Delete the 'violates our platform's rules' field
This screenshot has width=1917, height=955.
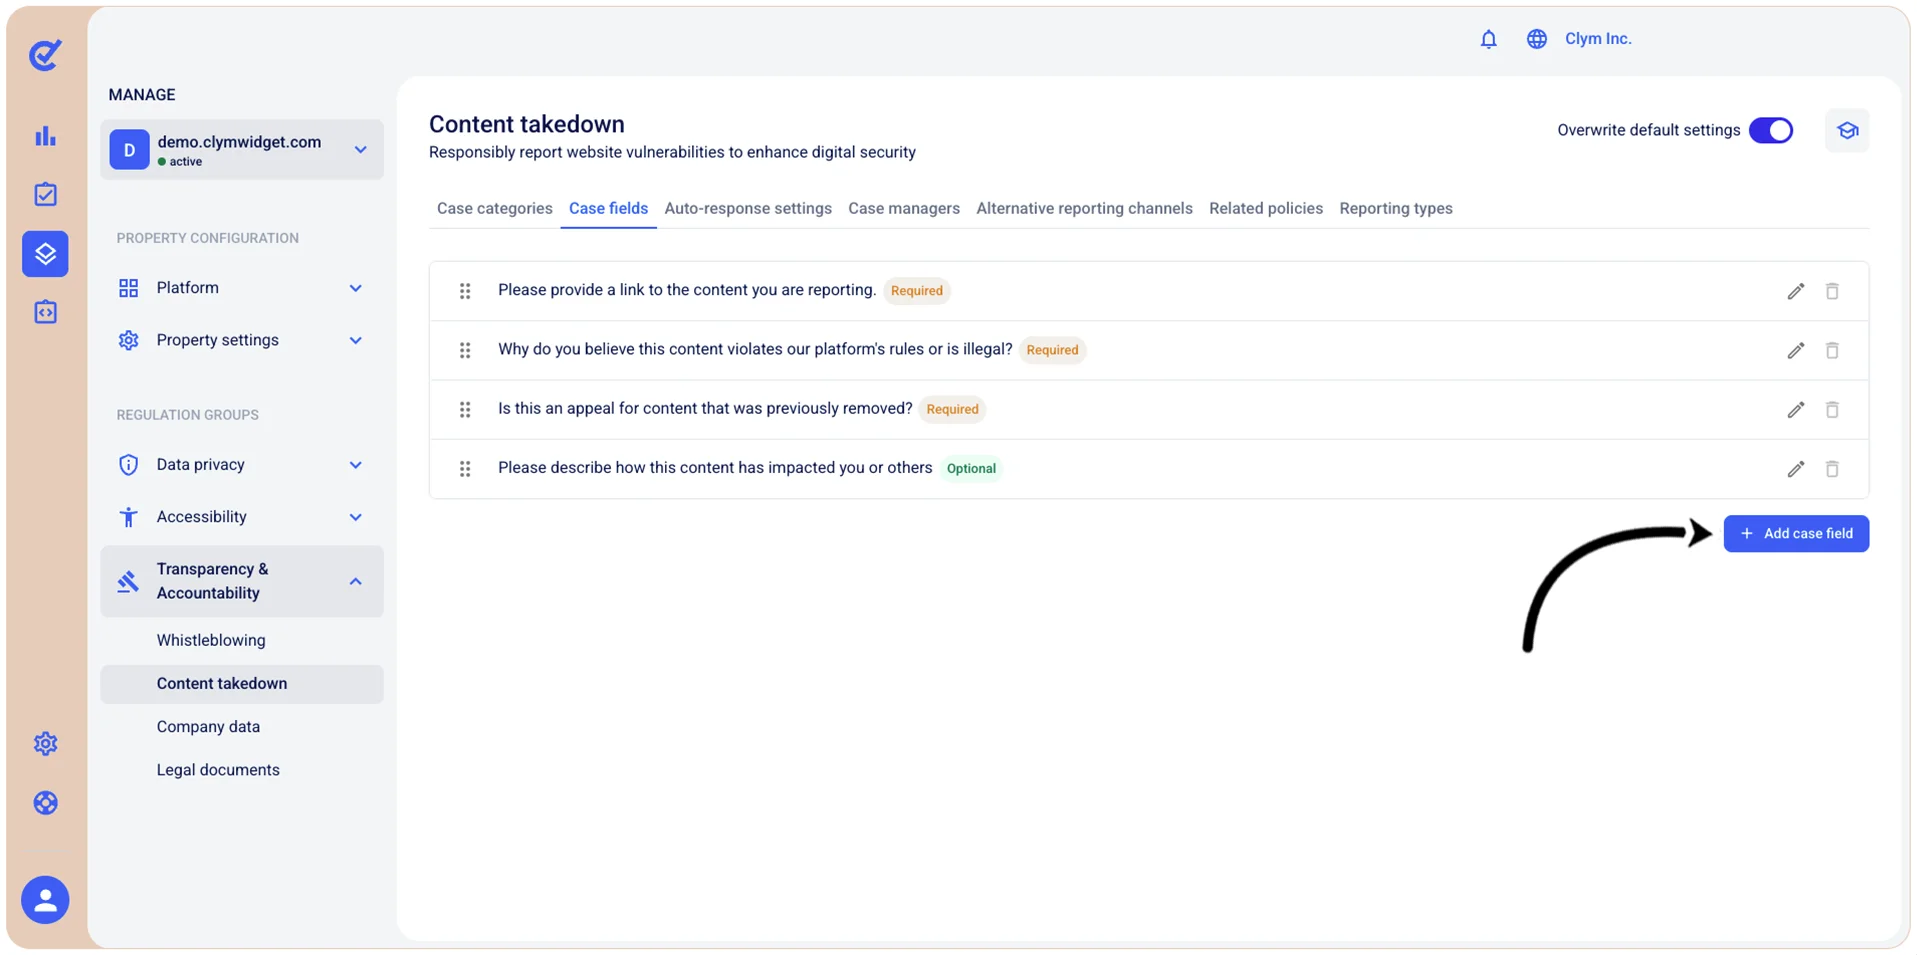(1831, 350)
